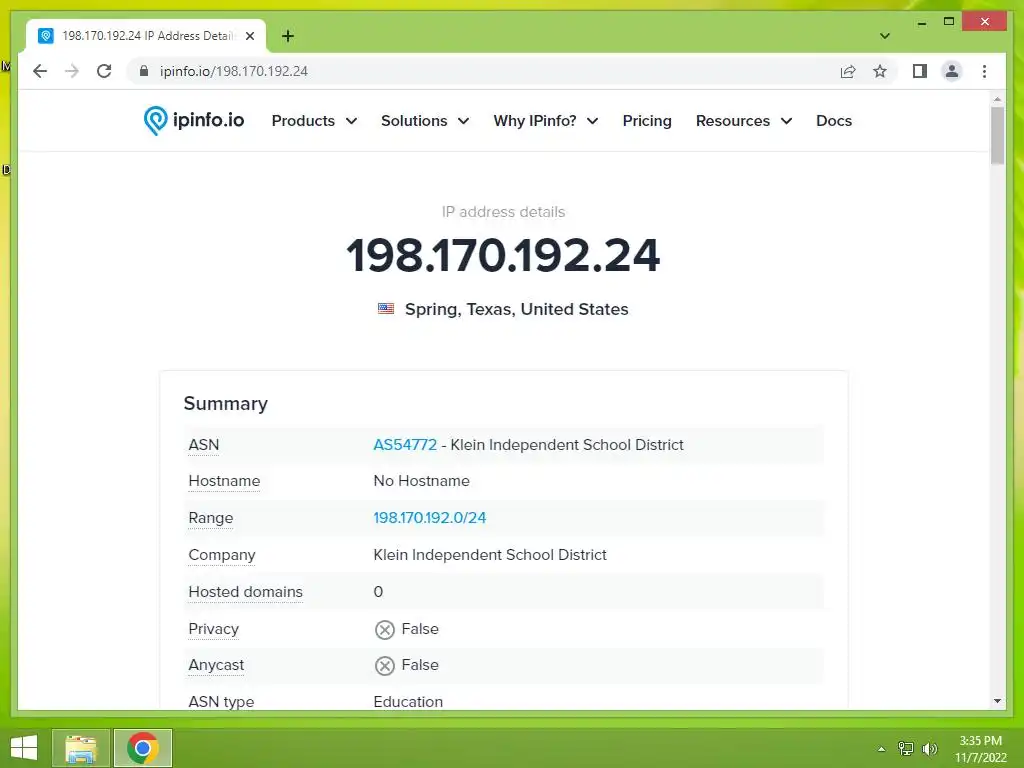Click the ASN label in the Summary
The image size is (1024, 768).
tap(204, 445)
